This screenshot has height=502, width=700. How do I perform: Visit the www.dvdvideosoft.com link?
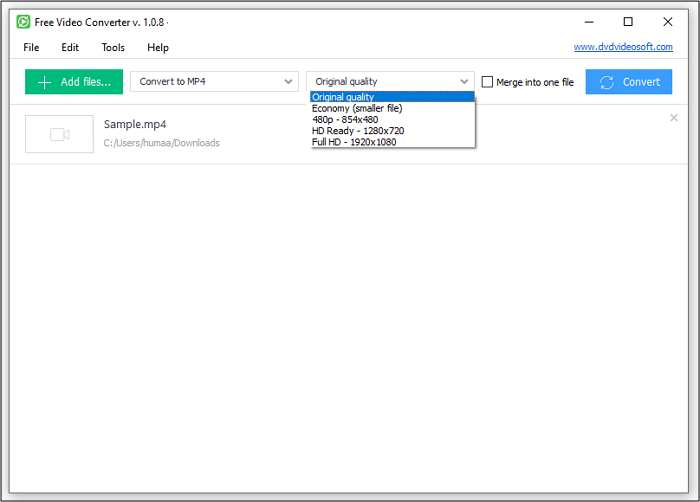(x=623, y=47)
